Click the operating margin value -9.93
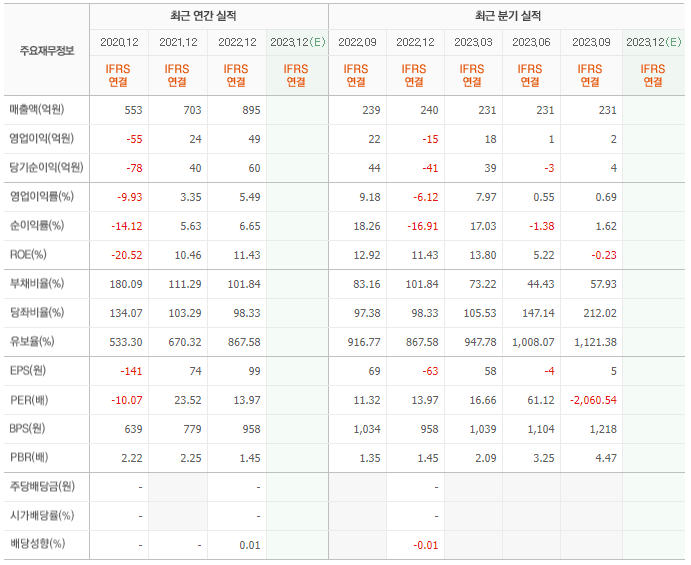 [130, 197]
